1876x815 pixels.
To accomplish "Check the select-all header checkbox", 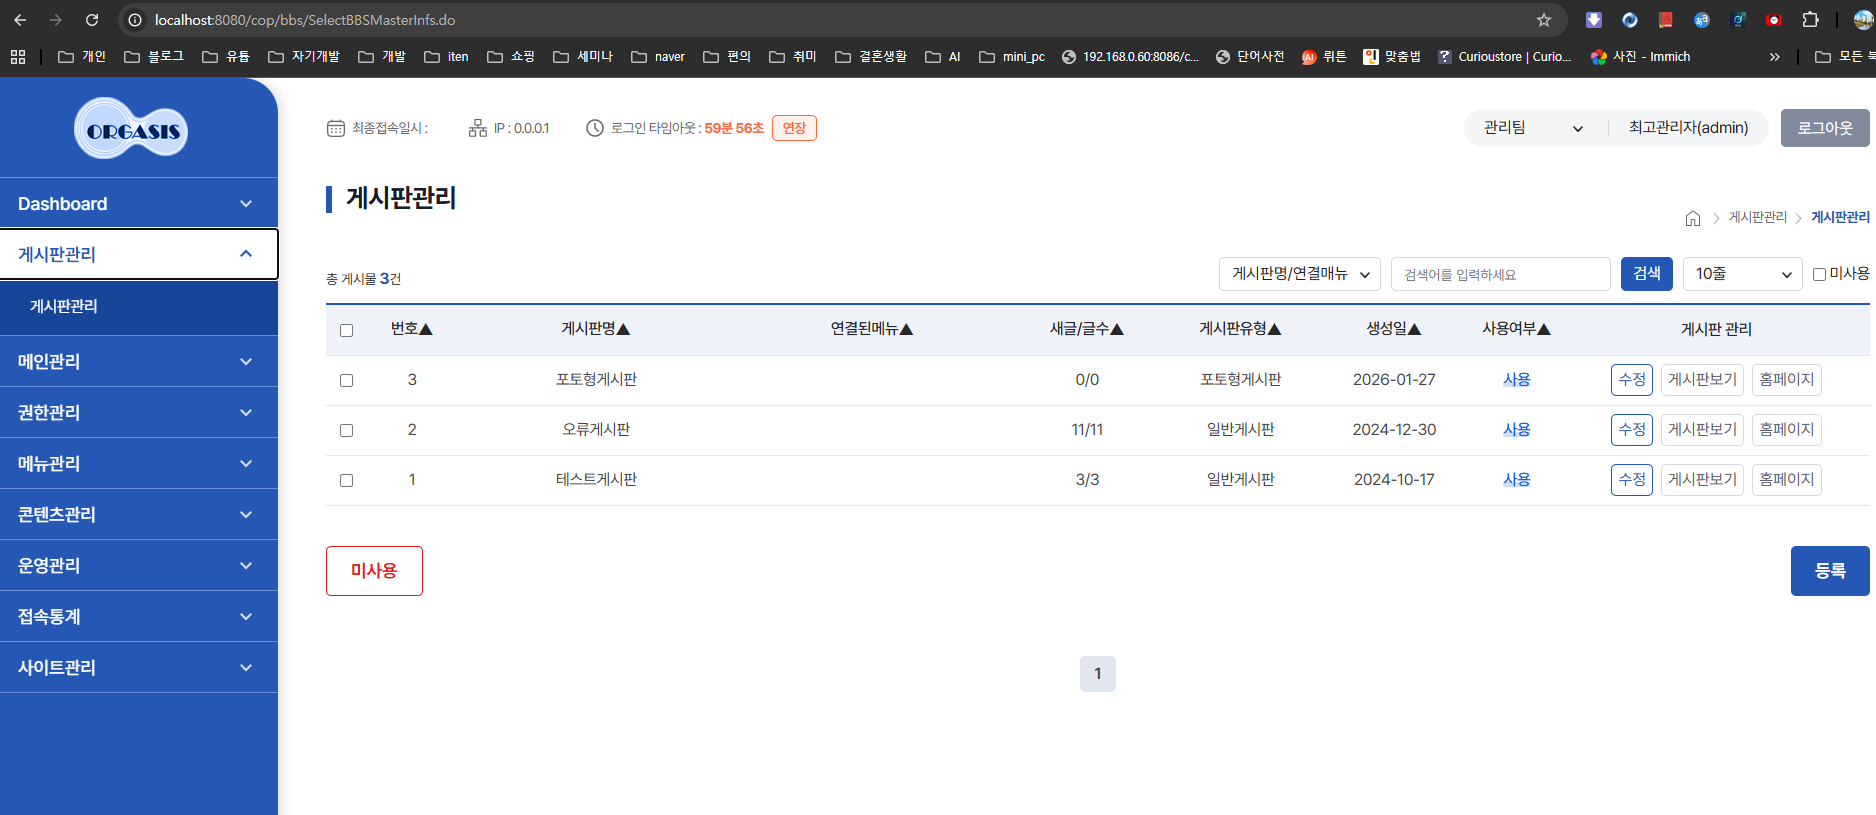I will pos(346,330).
